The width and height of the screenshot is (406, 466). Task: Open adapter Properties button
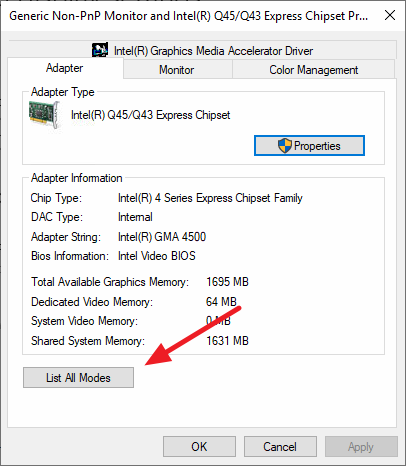tap(309, 146)
